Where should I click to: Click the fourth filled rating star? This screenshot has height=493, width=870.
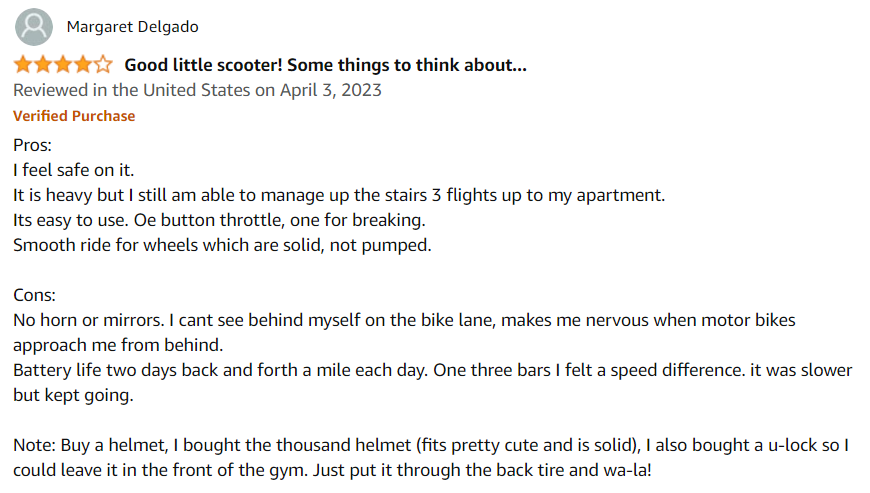click(x=83, y=65)
